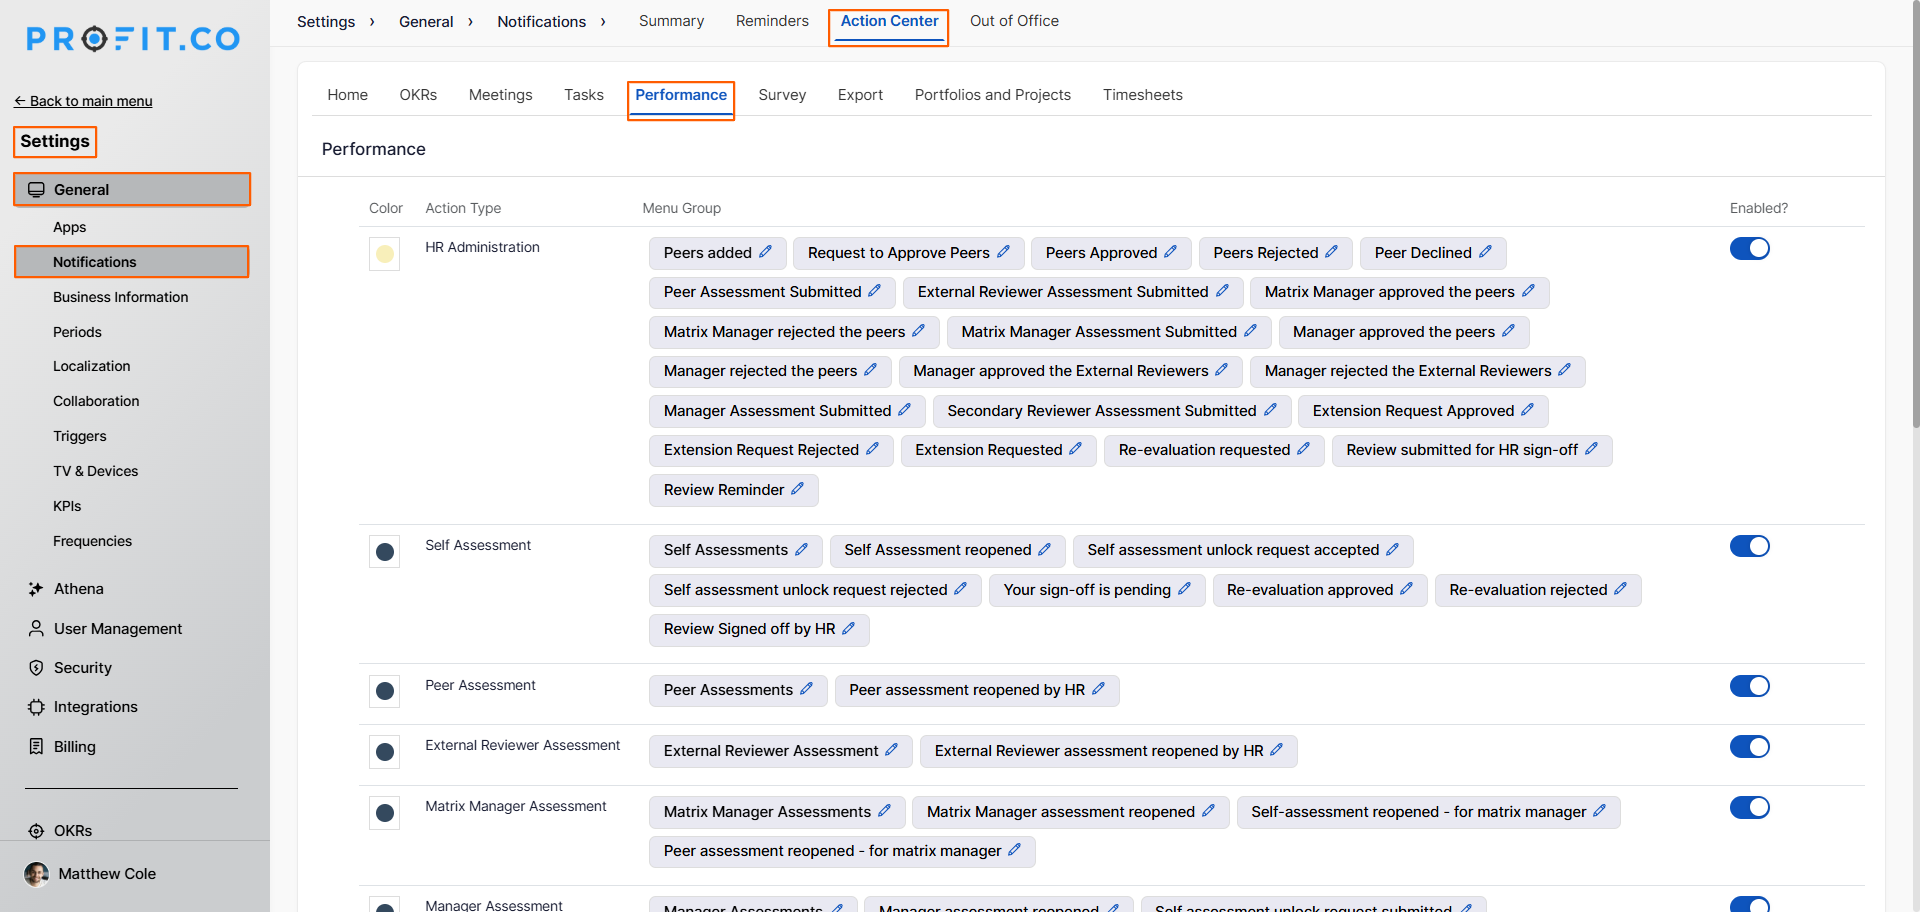Click the chevron after Settings breadcrumb

pyautogui.click(x=372, y=22)
